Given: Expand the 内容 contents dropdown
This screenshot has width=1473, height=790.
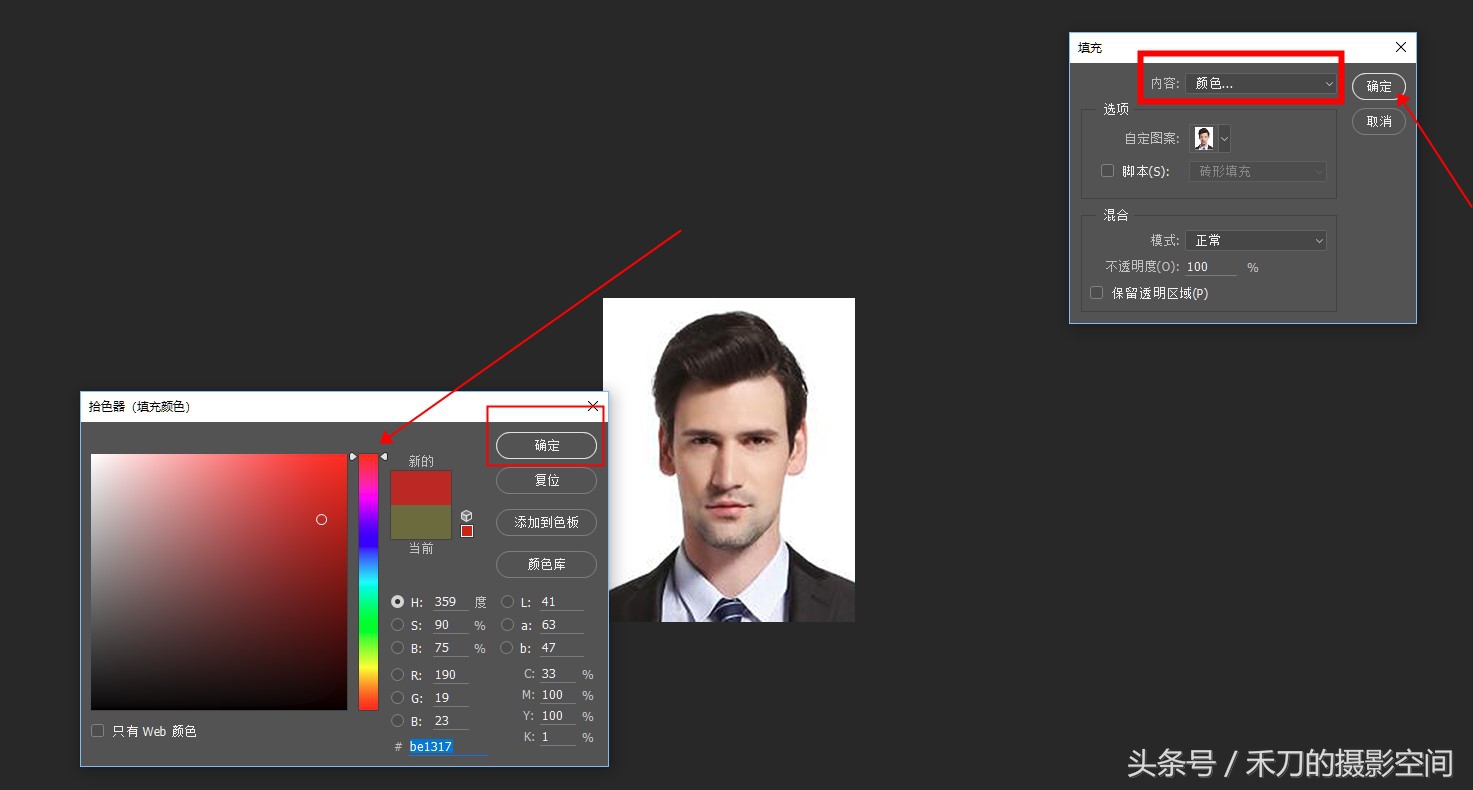Looking at the screenshot, I should [1260, 84].
